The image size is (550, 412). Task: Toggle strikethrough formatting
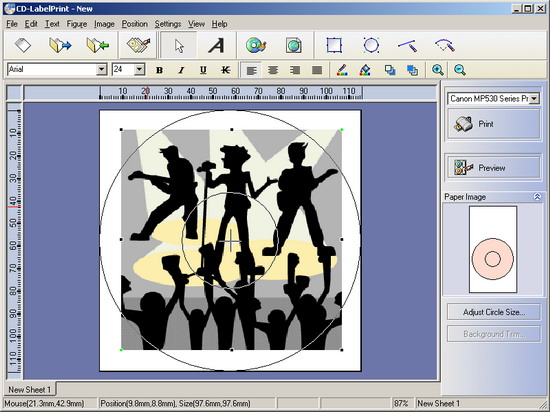226,70
